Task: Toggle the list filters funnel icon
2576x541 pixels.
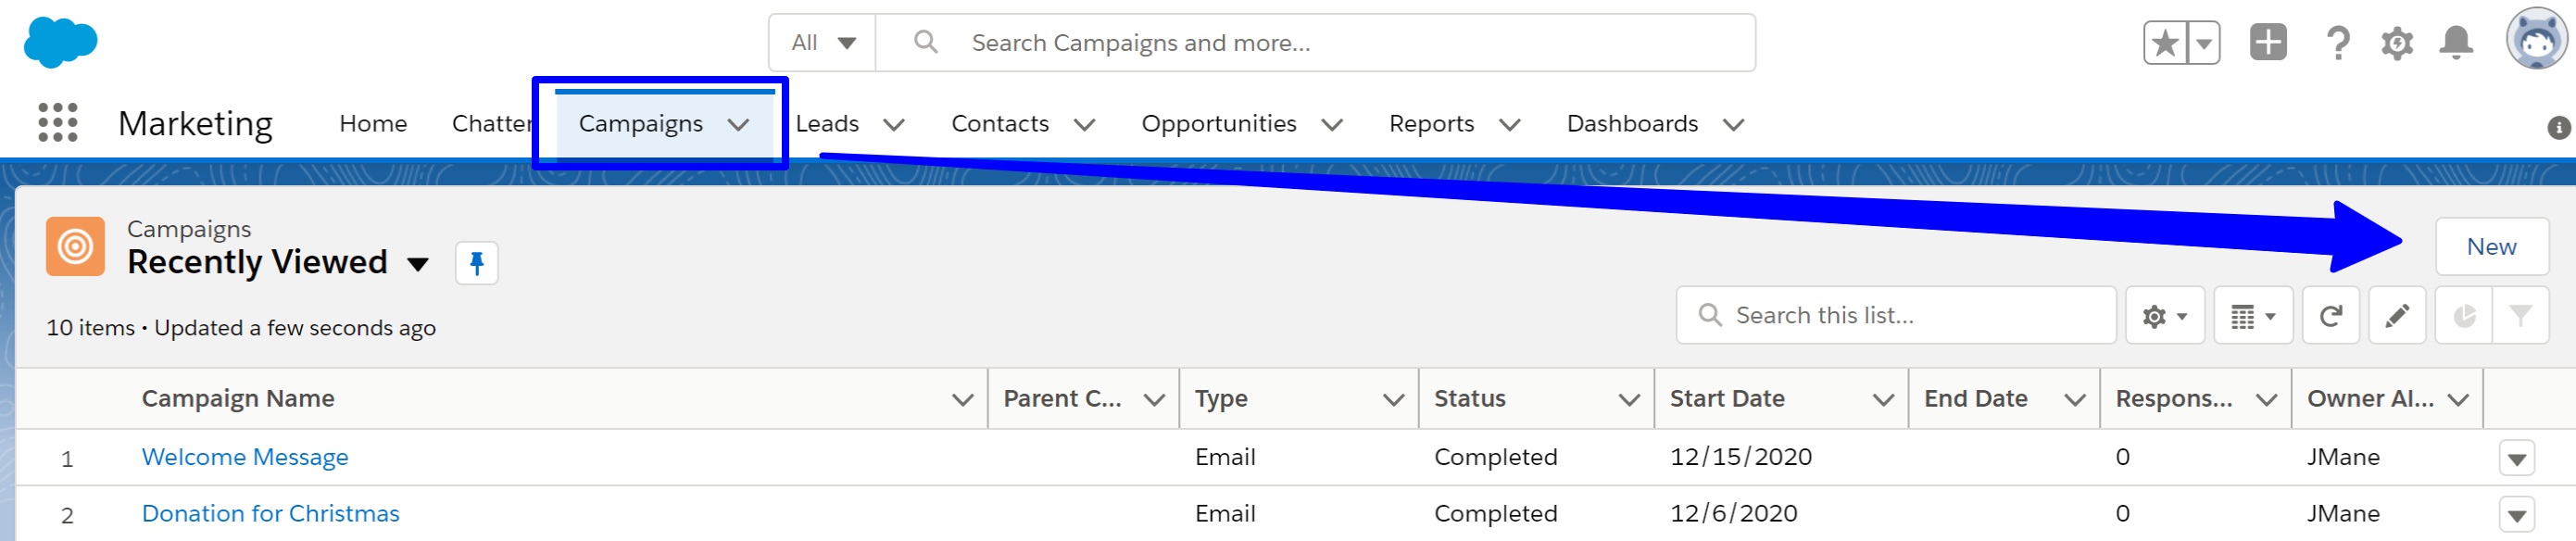Action: [x=2520, y=316]
